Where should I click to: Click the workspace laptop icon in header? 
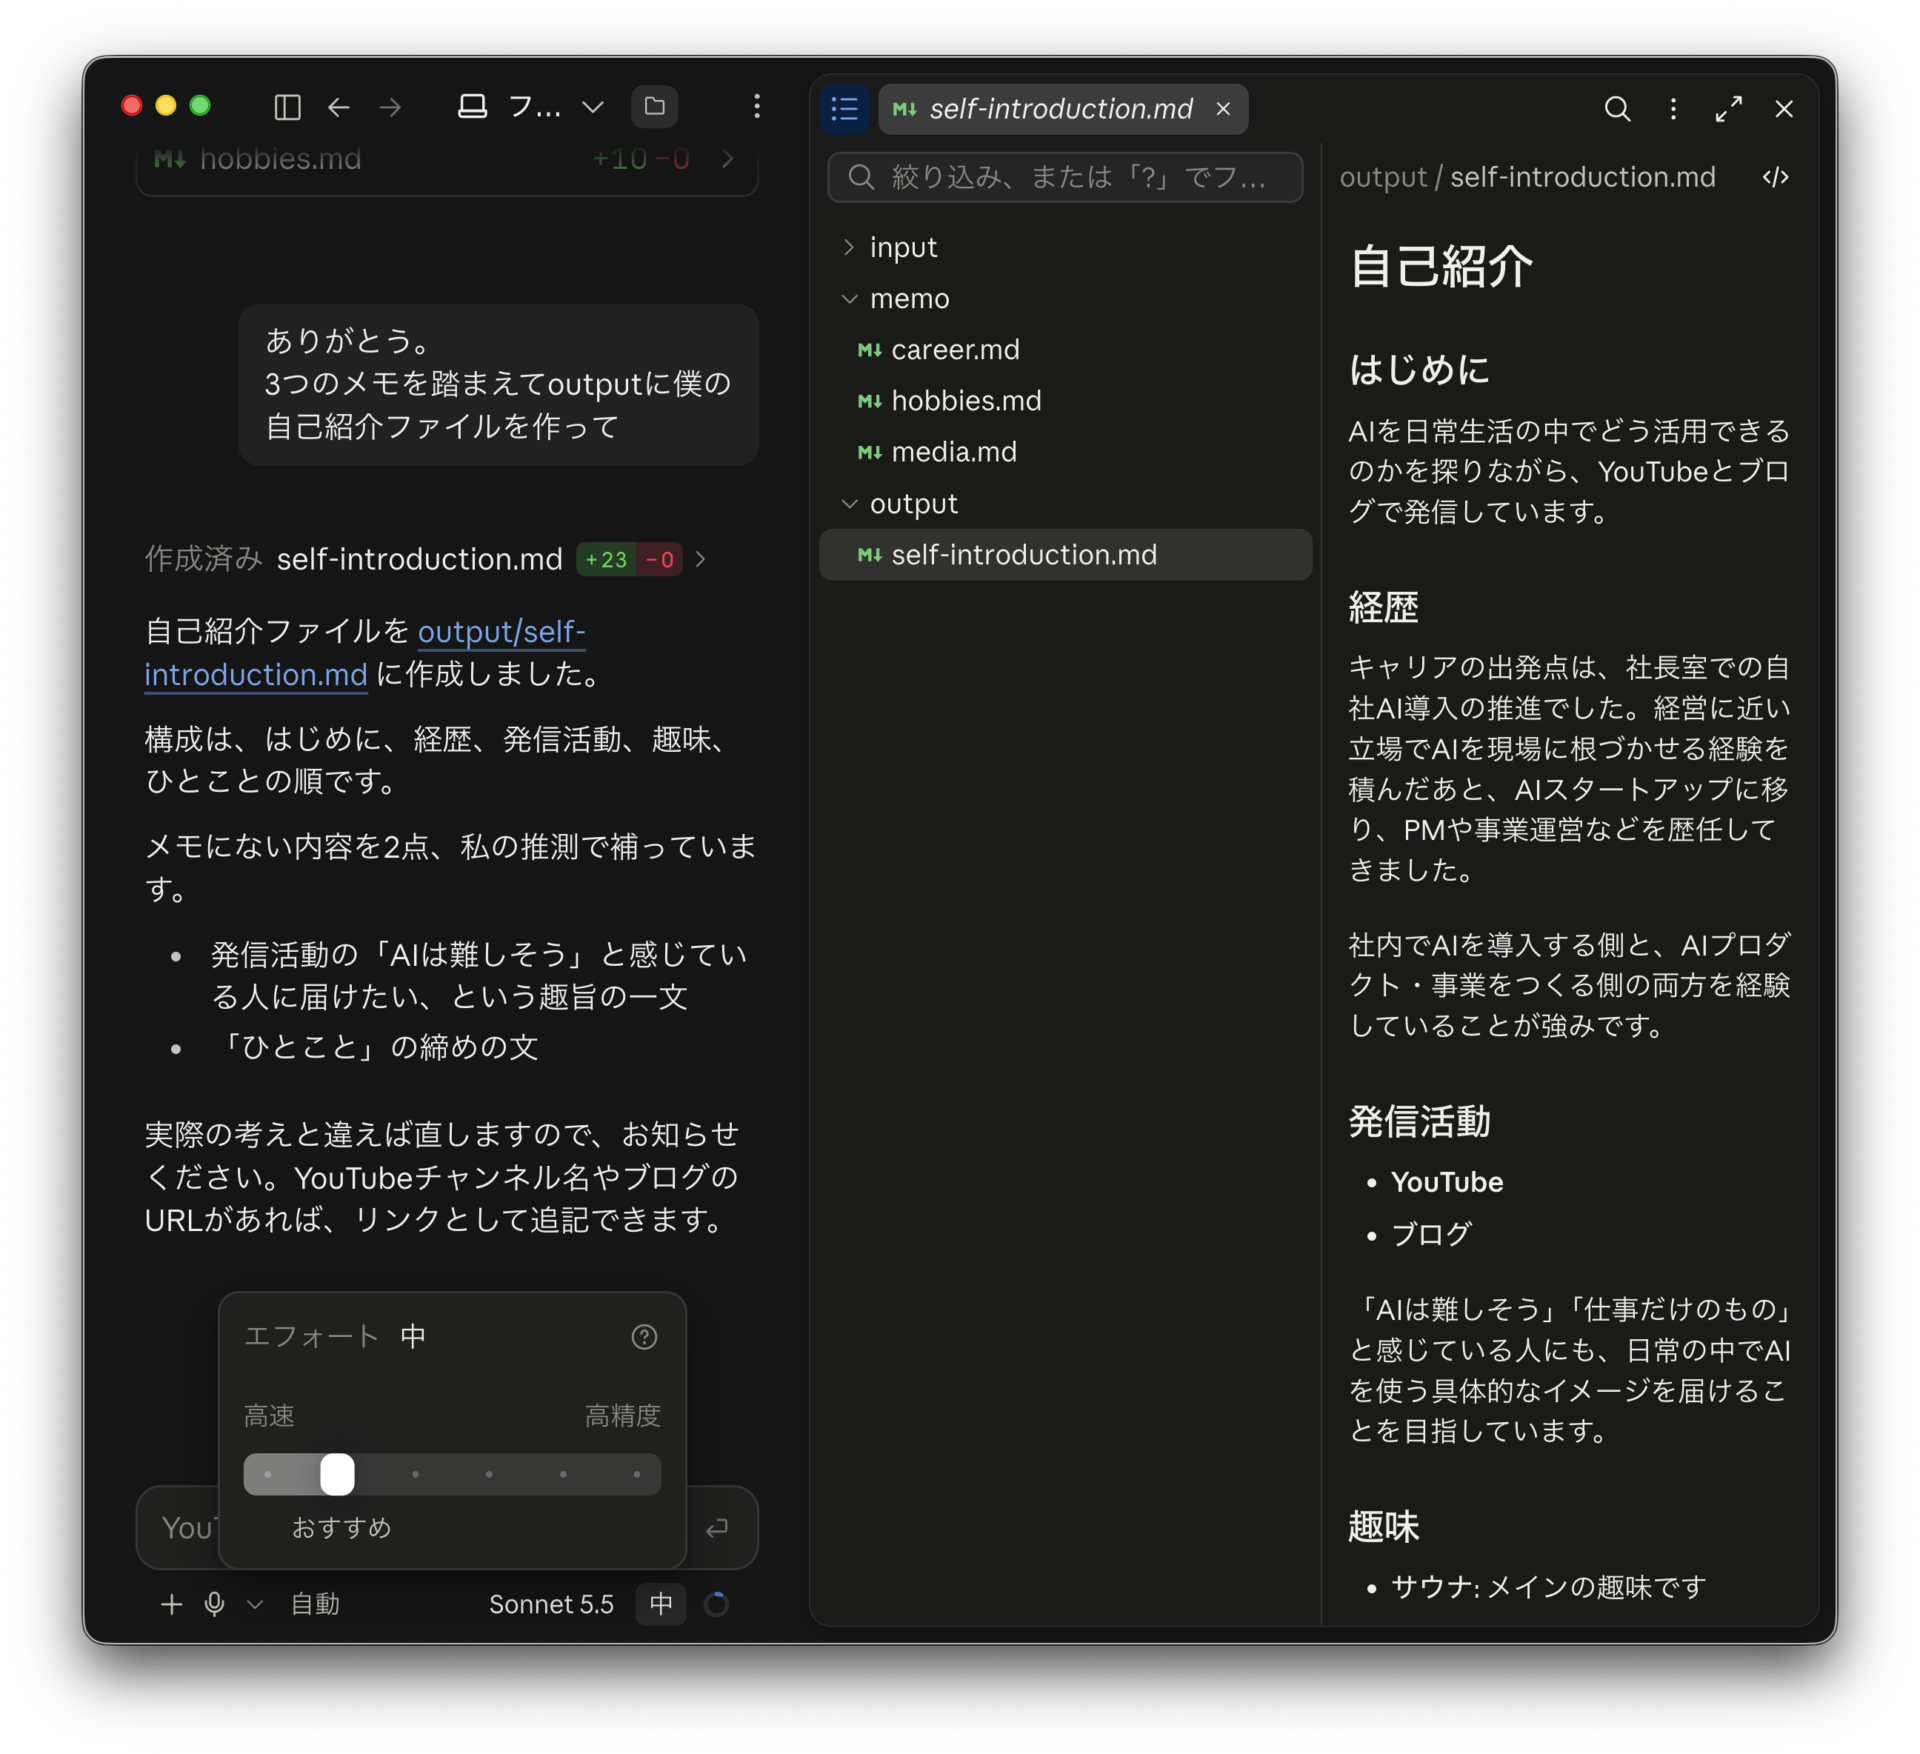tap(472, 107)
